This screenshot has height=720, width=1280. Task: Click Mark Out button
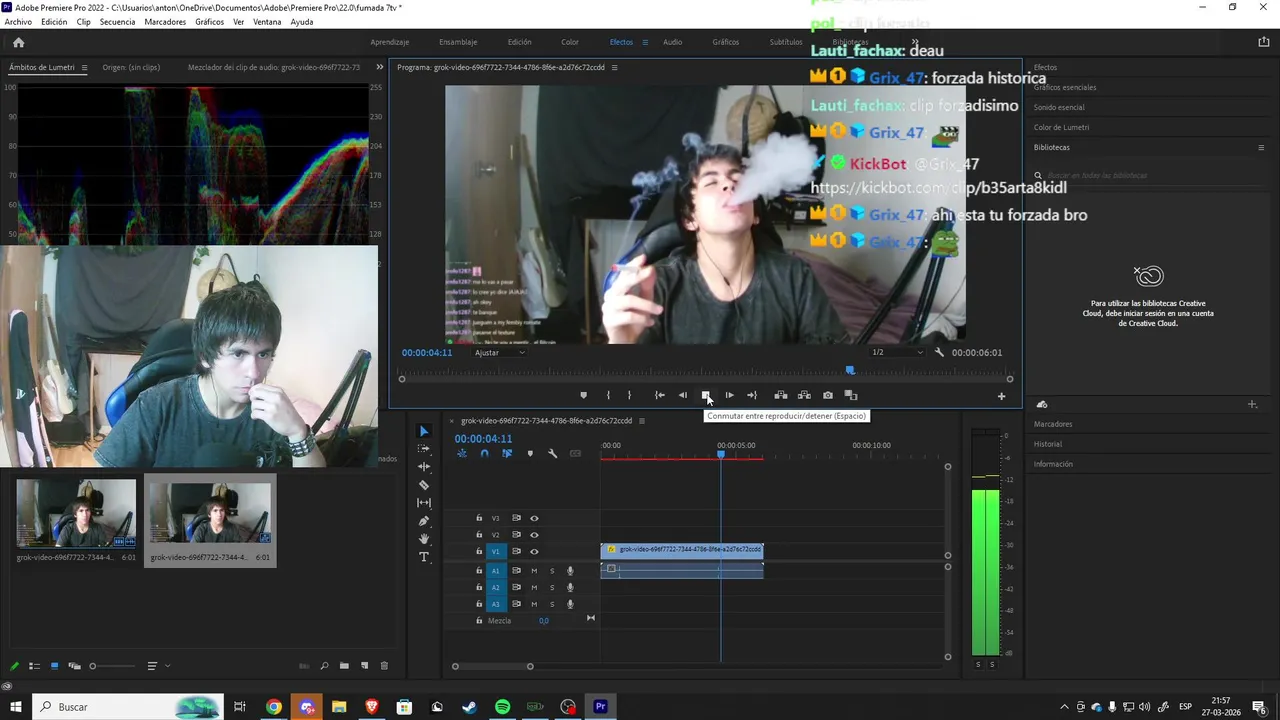point(629,395)
